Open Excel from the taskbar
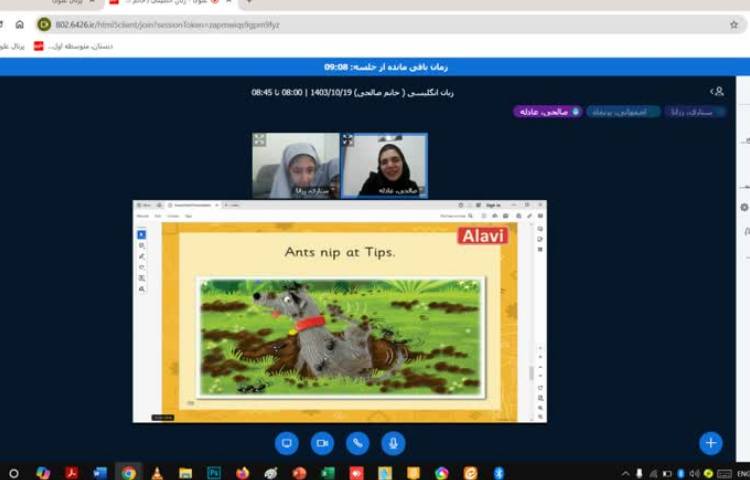 tap(328, 473)
